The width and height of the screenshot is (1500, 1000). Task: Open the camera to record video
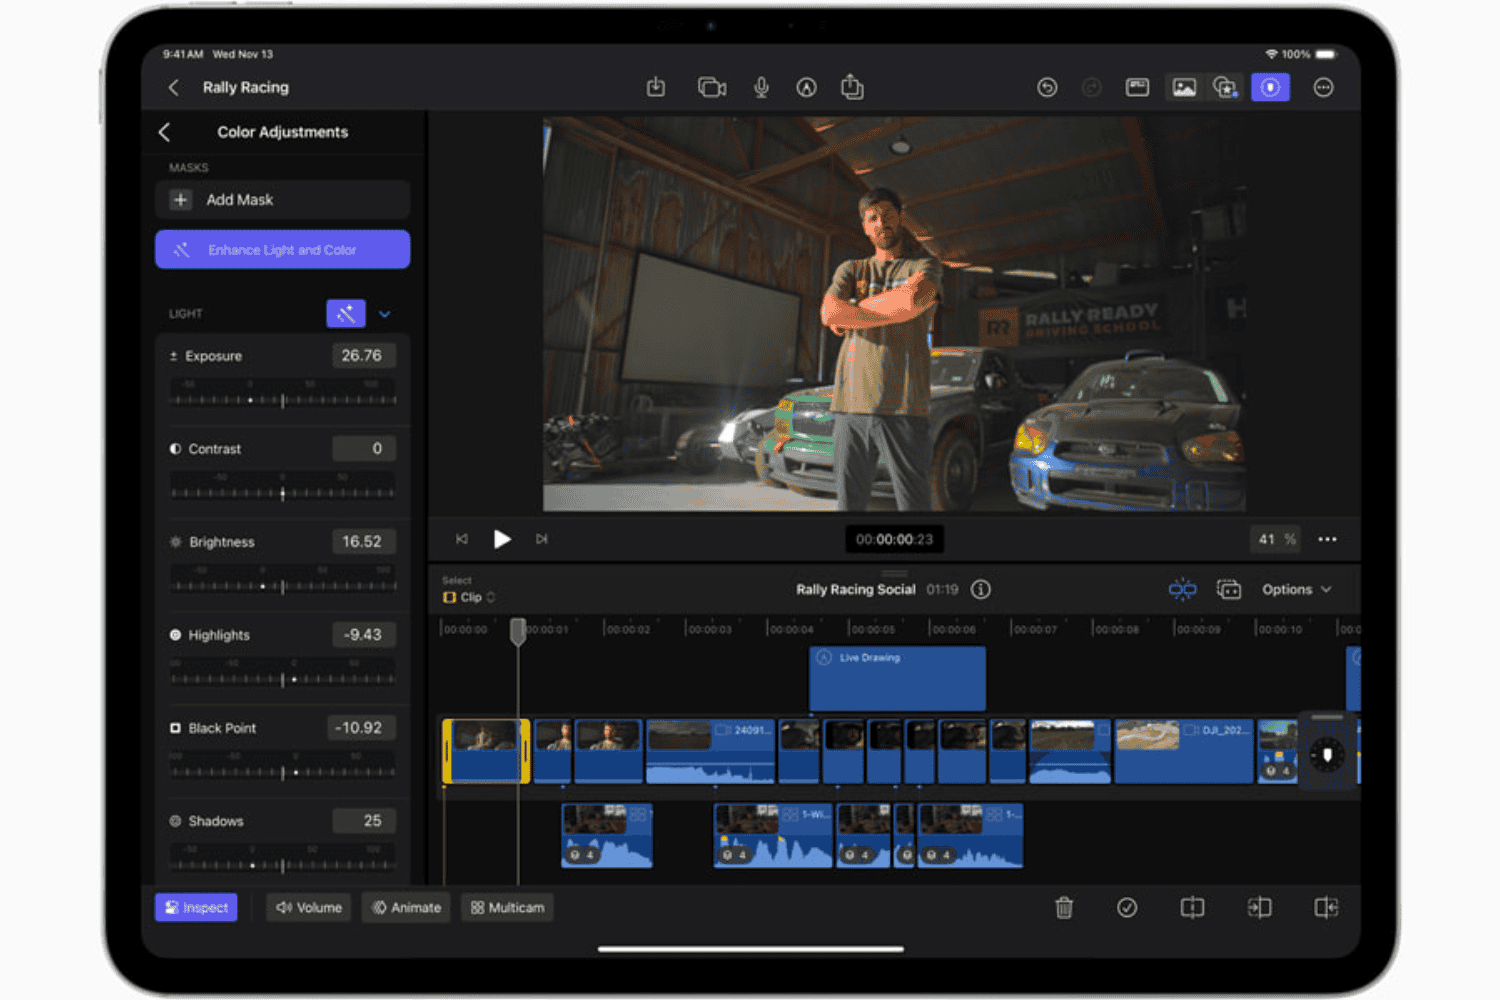point(711,87)
